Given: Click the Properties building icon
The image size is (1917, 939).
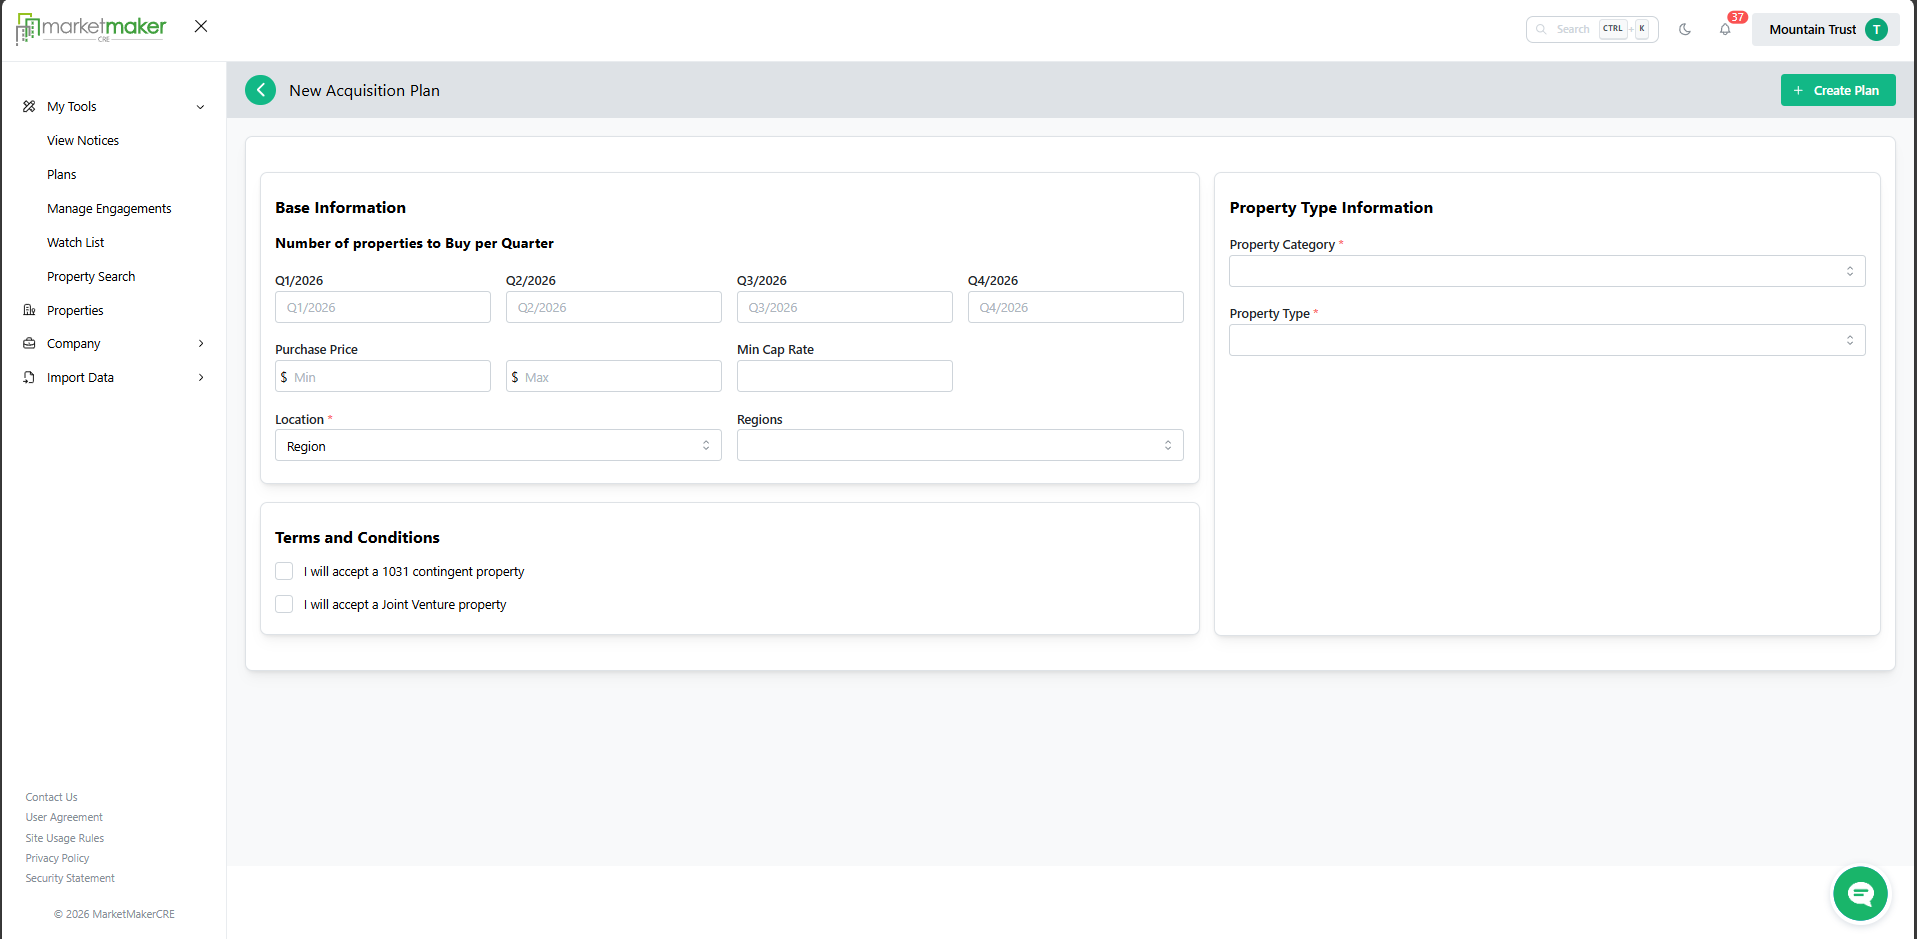Looking at the screenshot, I should (x=29, y=310).
